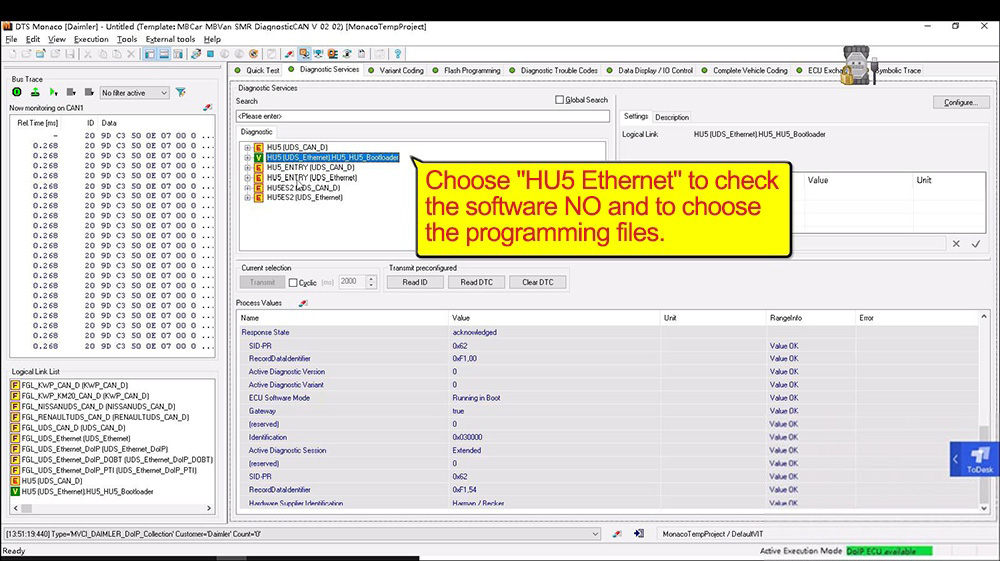Click the connect/plug icon in main toolbar
This screenshot has height=561, width=1000.
click(196, 54)
